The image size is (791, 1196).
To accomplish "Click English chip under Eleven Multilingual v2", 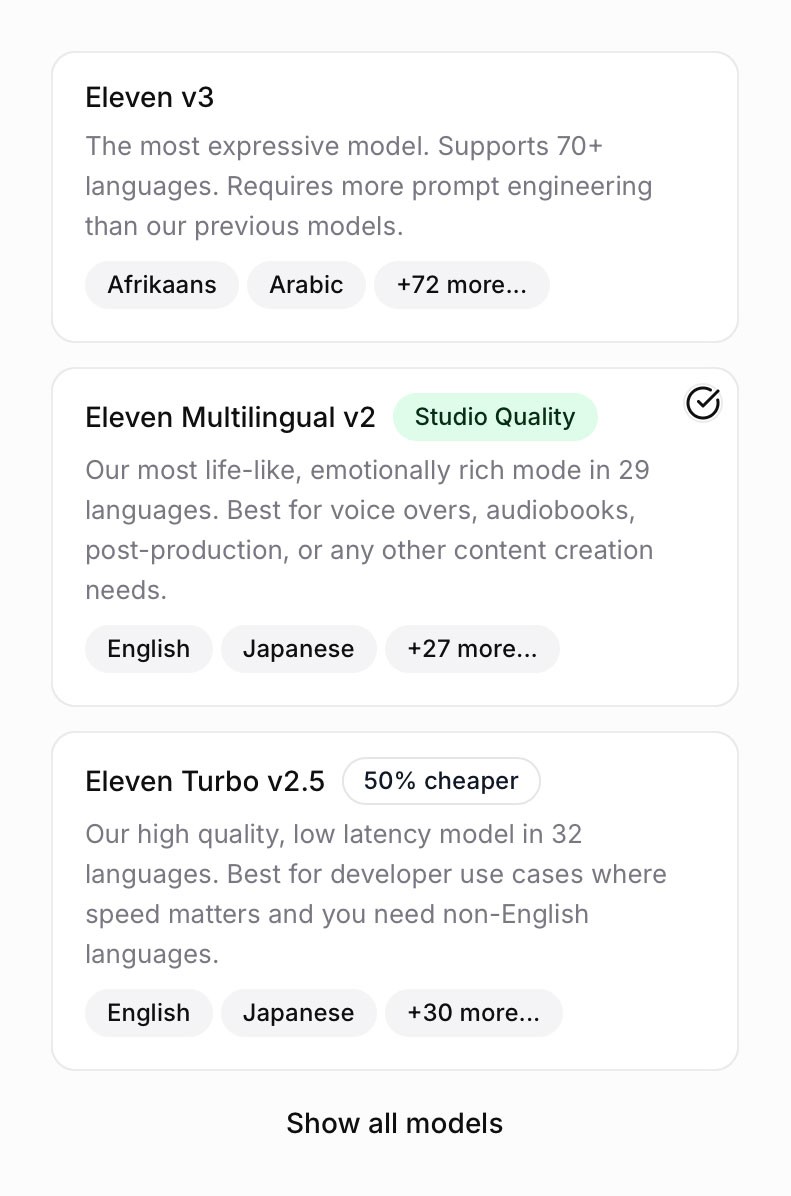I will [148, 649].
